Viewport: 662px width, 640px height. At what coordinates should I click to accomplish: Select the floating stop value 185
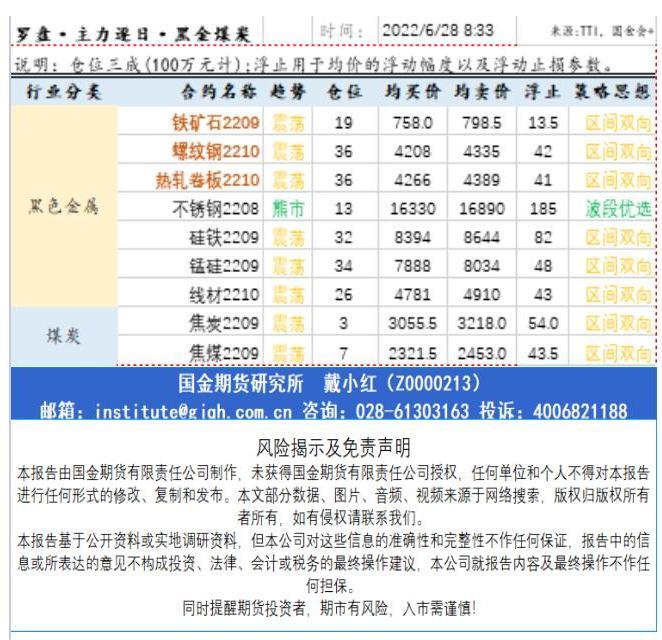click(x=543, y=209)
